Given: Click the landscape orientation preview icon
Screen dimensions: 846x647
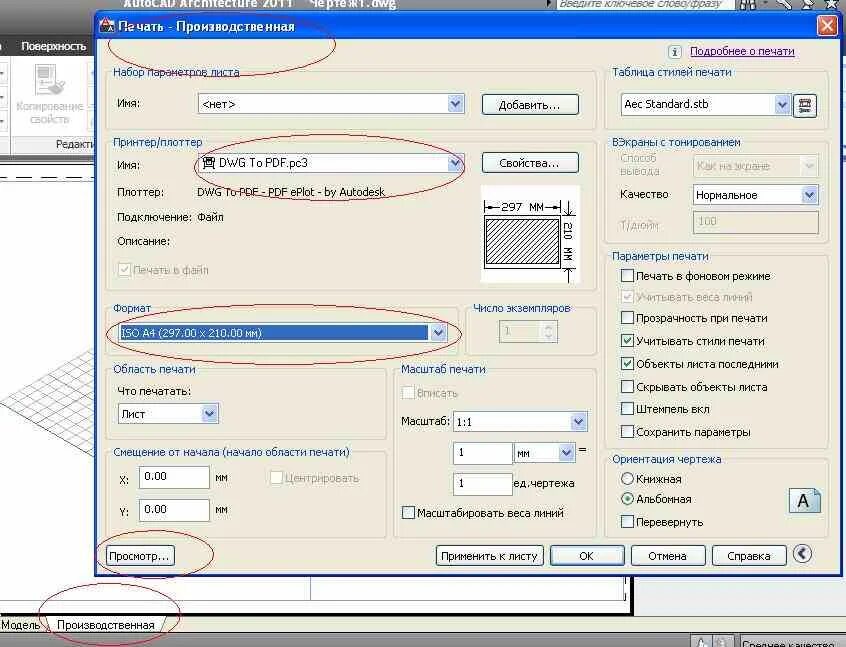Looking at the screenshot, I should (804, 501).
